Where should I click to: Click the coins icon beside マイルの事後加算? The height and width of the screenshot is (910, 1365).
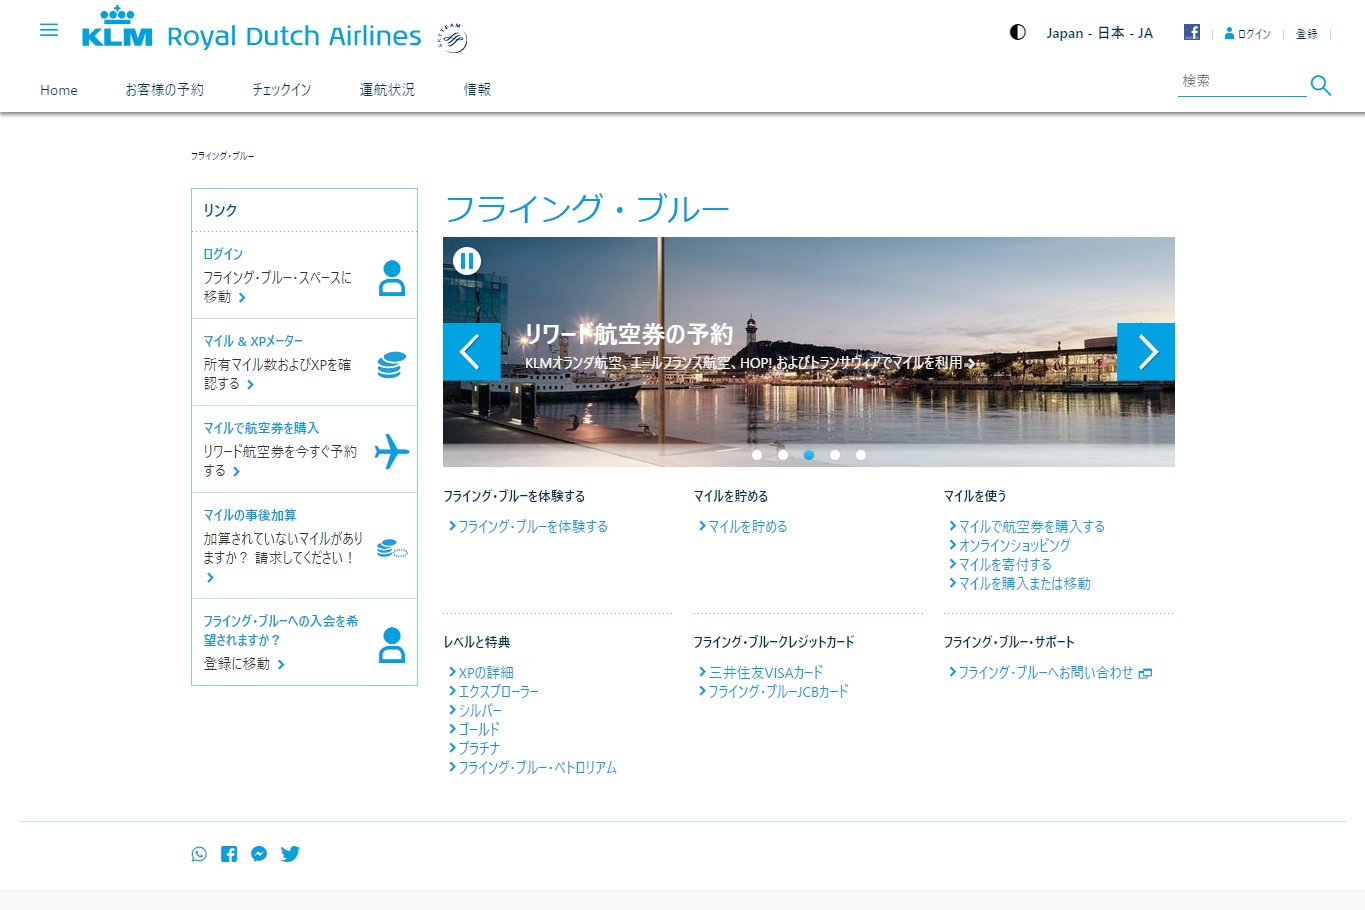392,548
